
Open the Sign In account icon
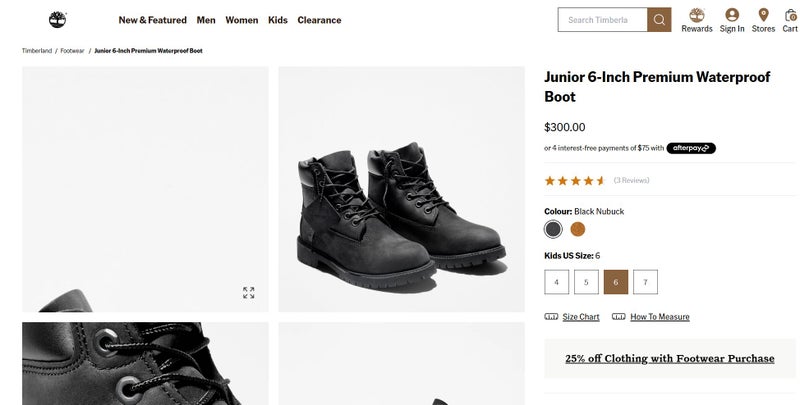pyautogui.click(x=732, y=16)
